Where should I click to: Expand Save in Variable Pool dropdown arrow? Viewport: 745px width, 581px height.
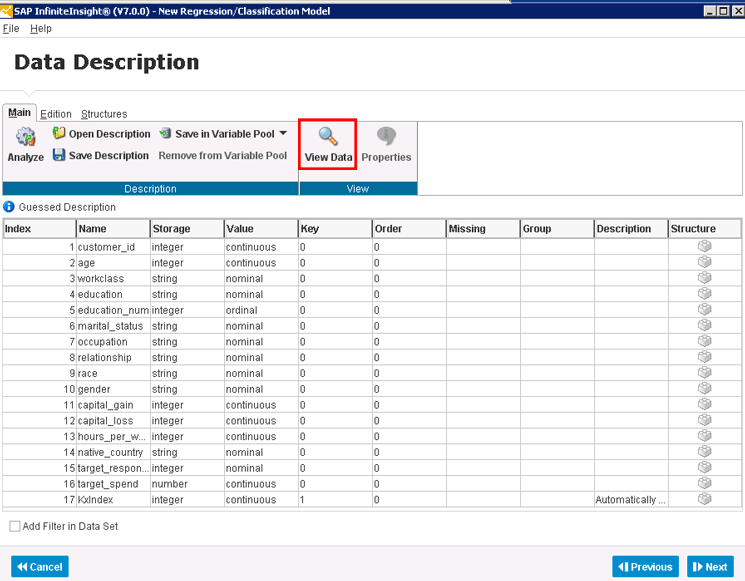tap(283, 133)
